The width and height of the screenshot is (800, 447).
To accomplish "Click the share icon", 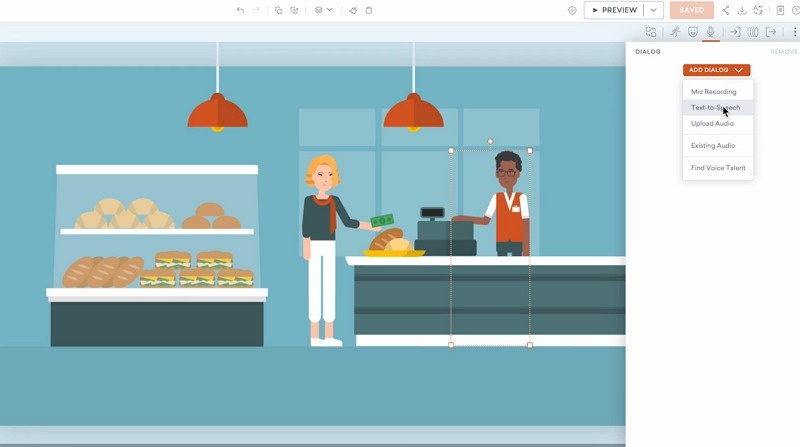I will (726, 10).
